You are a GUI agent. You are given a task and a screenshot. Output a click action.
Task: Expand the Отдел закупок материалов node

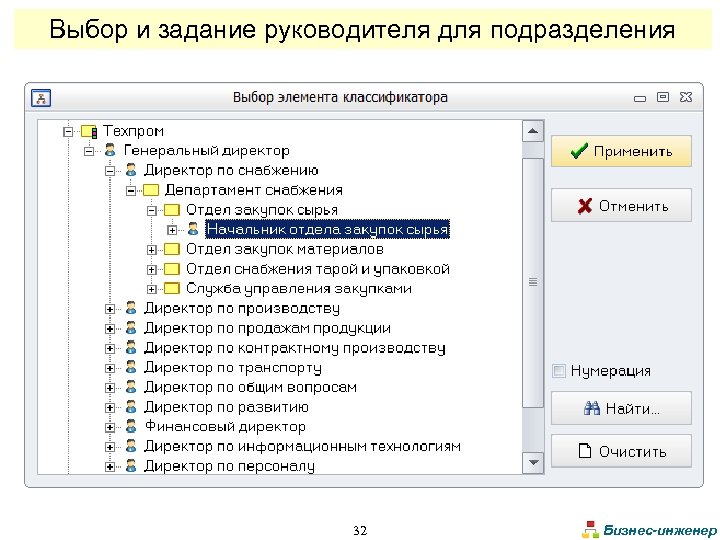152,250
